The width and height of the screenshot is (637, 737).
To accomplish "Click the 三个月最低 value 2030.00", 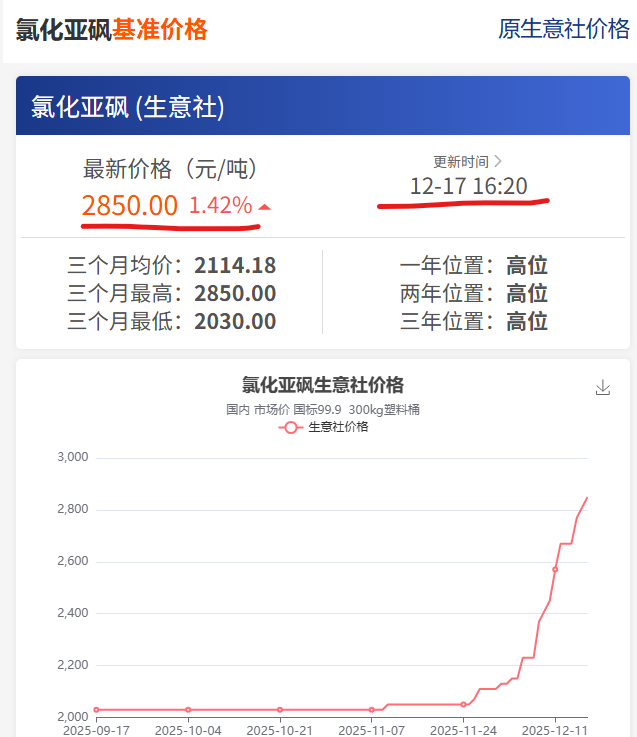I will (235, 321).
